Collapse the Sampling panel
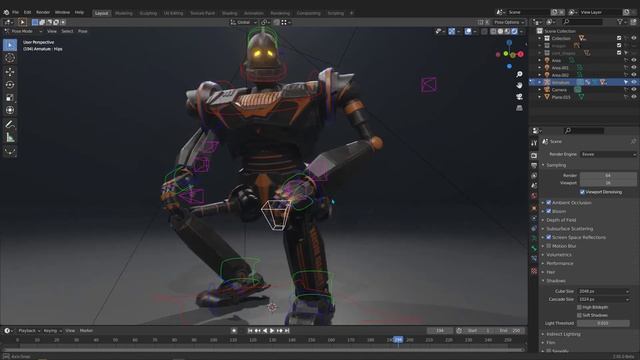This screenshot has width=640, height=360. pyautogui.click(x=556, y=165)
